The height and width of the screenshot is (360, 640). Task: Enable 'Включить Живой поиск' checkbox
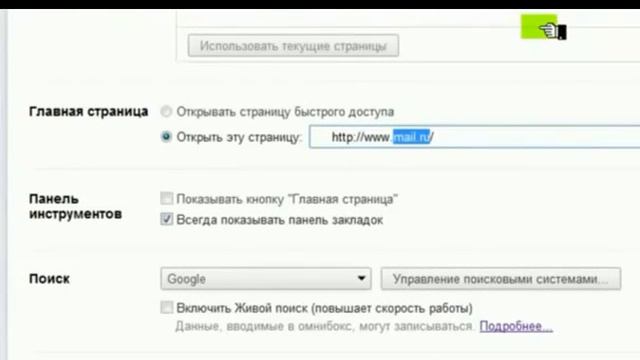[167, 307]
